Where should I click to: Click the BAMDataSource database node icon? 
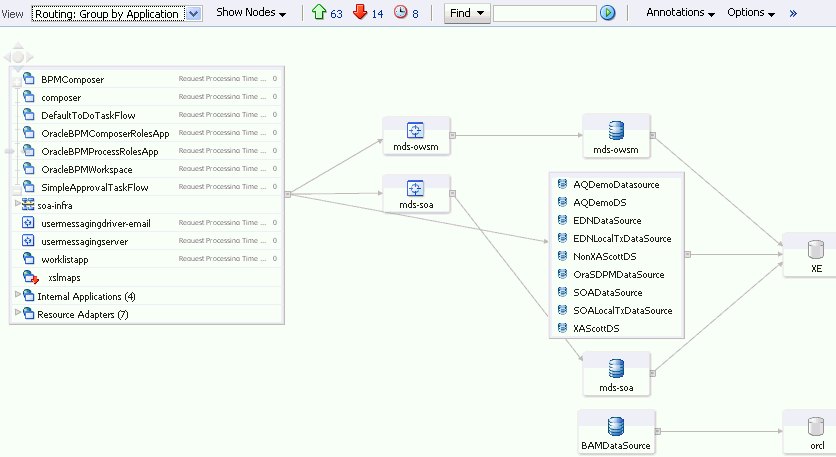pyautogui.click(x=616, y=427)
